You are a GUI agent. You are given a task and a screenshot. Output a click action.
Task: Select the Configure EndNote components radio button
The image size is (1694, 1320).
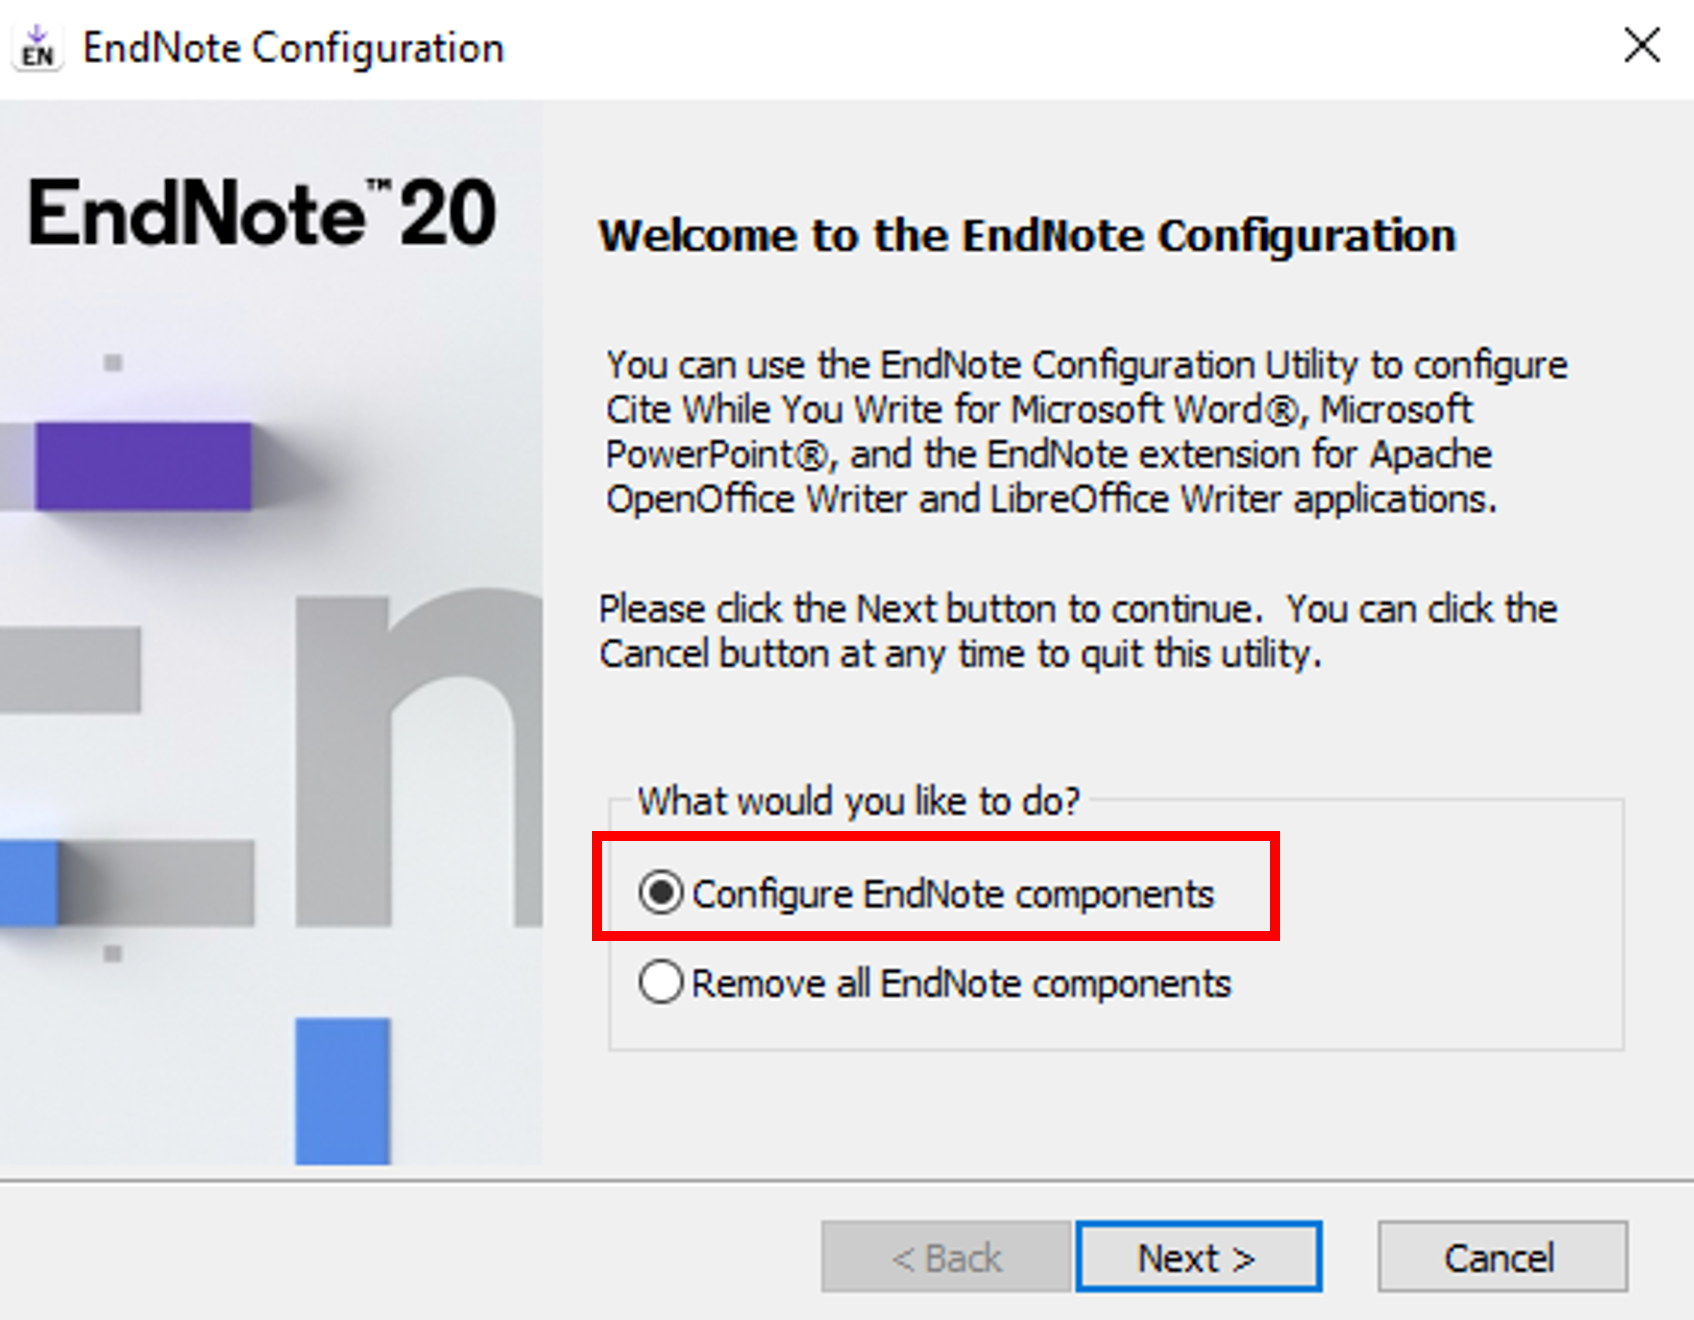(661, 892)
